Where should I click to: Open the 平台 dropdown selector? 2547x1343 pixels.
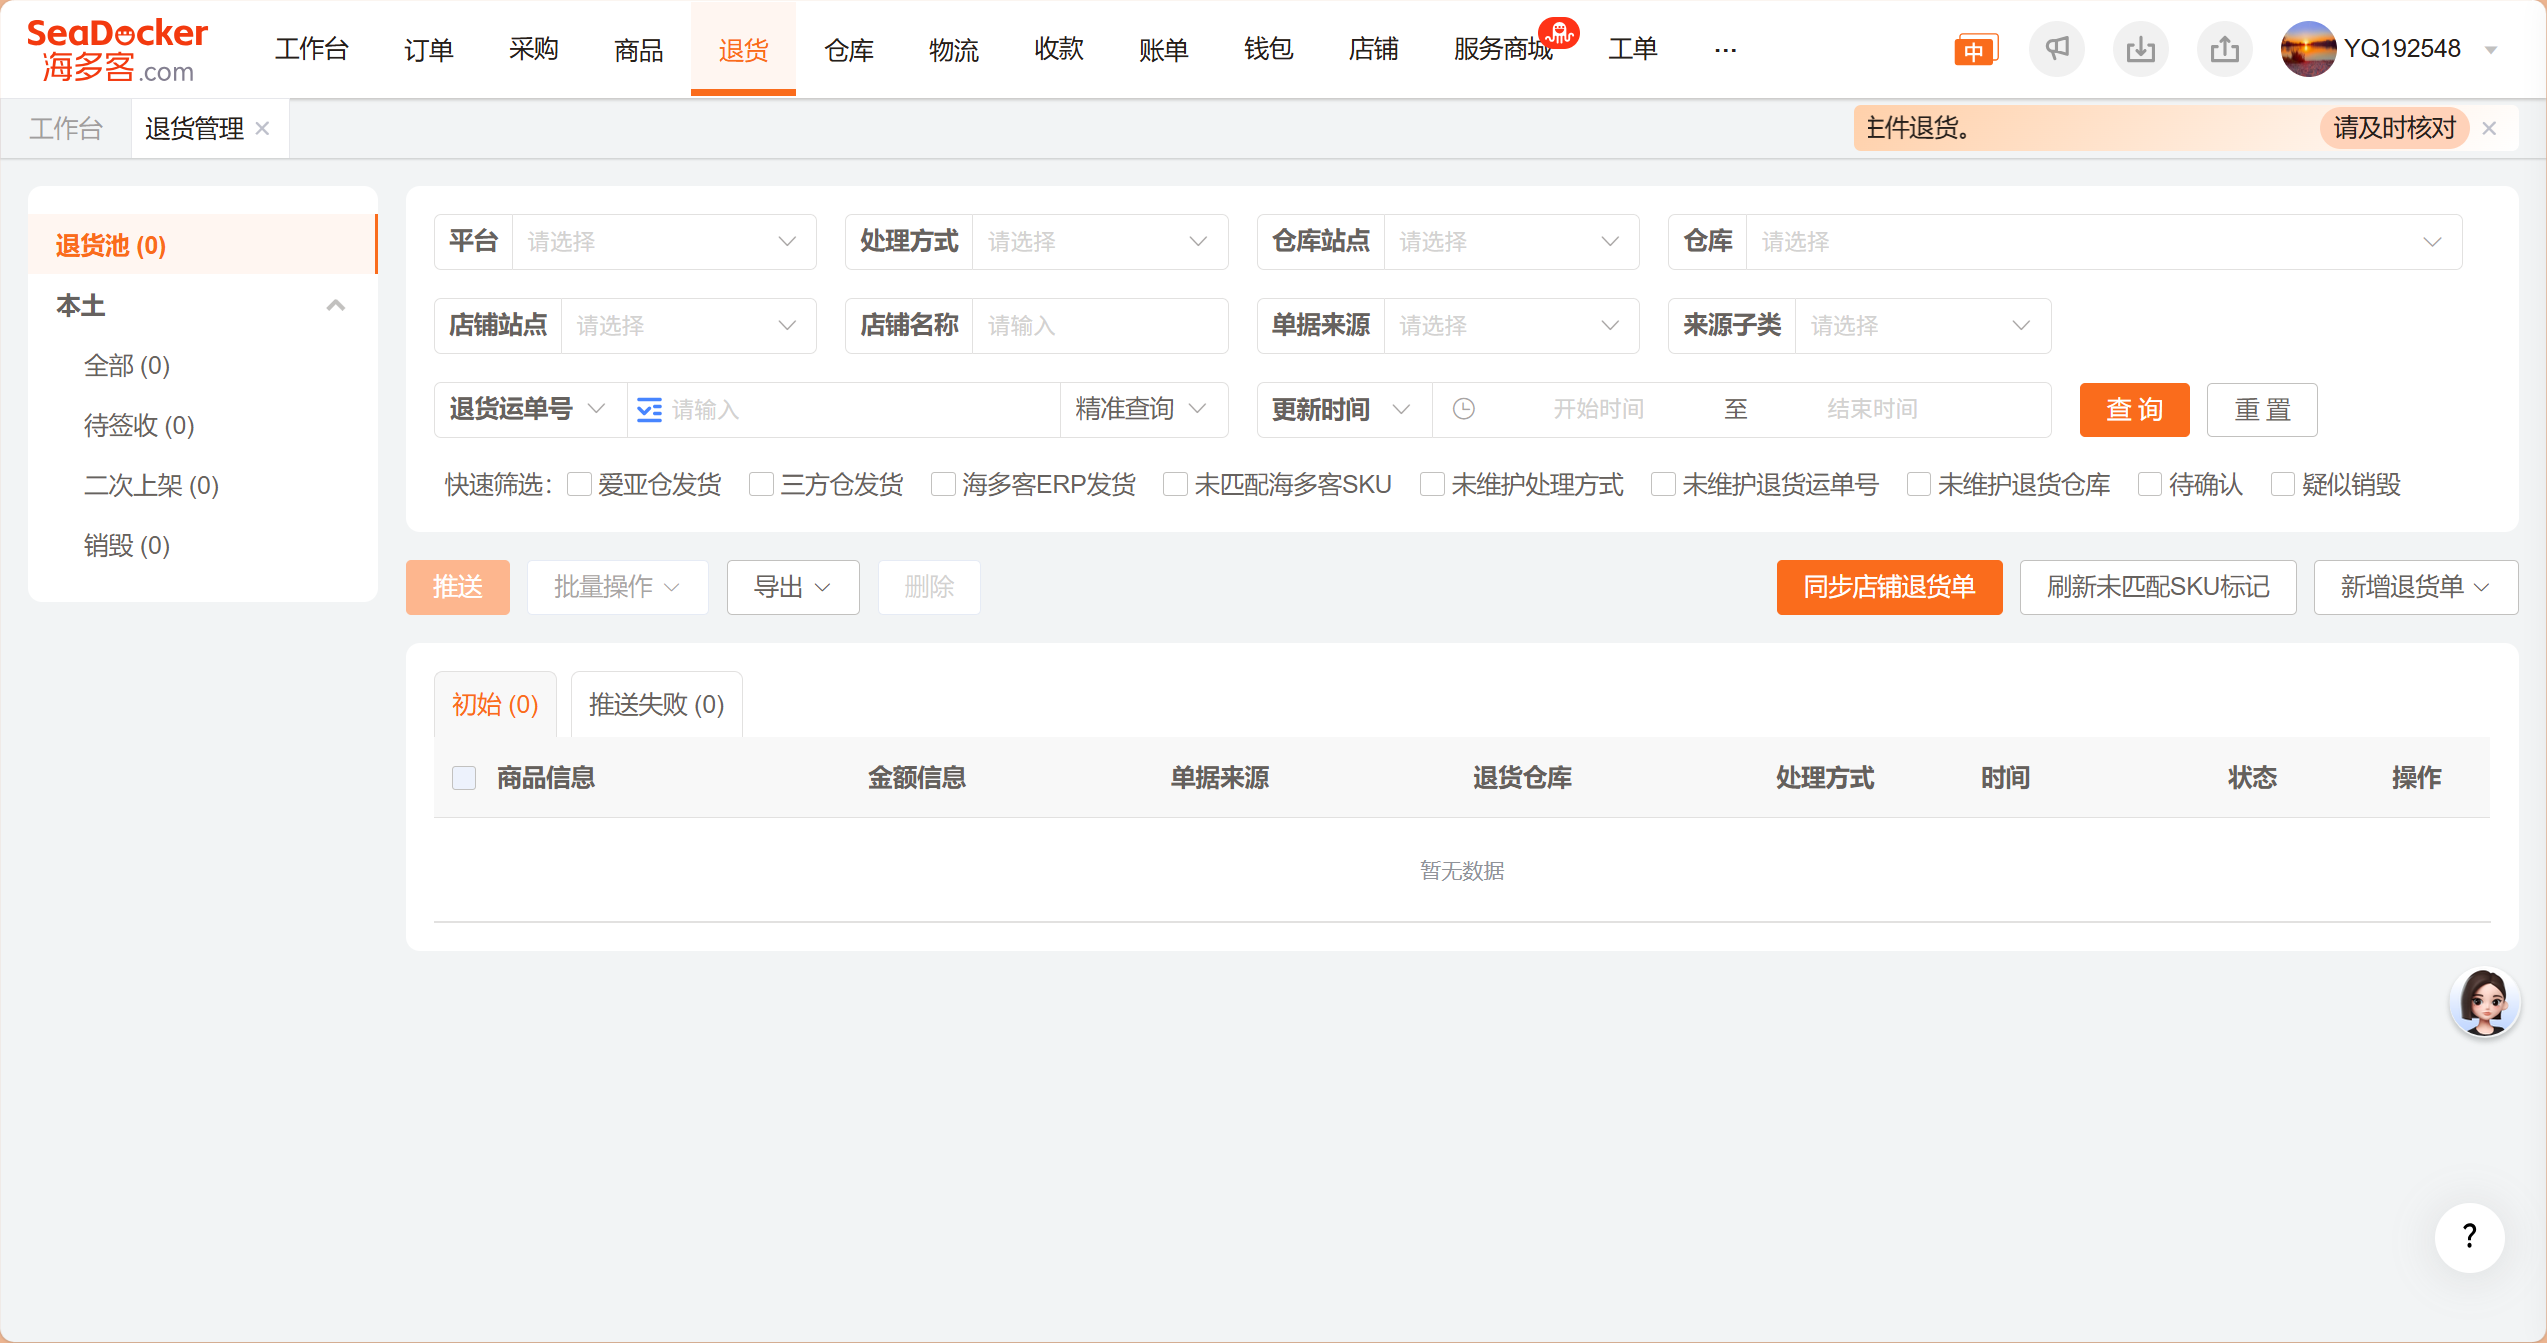point(663,242)
